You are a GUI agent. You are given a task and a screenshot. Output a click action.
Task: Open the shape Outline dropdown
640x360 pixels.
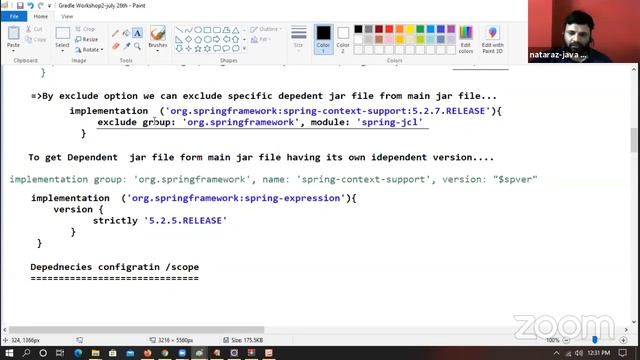point(266,29)
